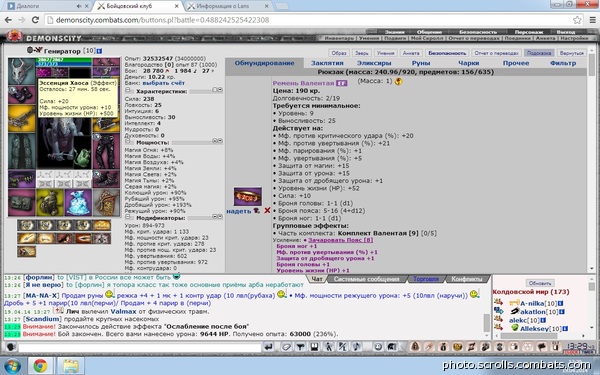600x375 pixels.
Task: Collapse the Мощность section
Action: point(128,142)
